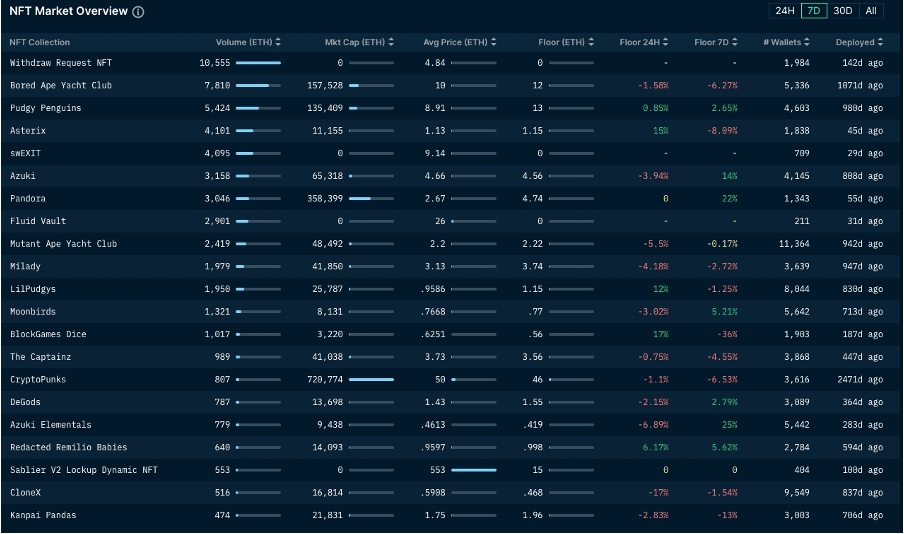The width and height of the screenshot is (904, 534).
Task: Switch to the 24H timeframe
Action: tap(785, 11)
